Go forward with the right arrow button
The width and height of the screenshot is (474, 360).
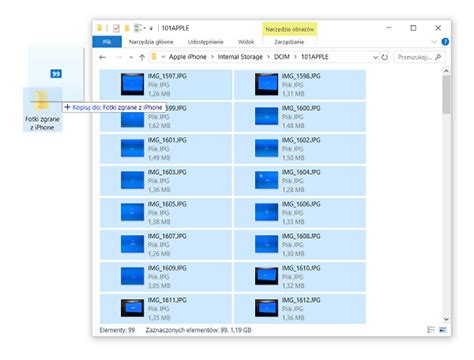[x=118, y=57]
